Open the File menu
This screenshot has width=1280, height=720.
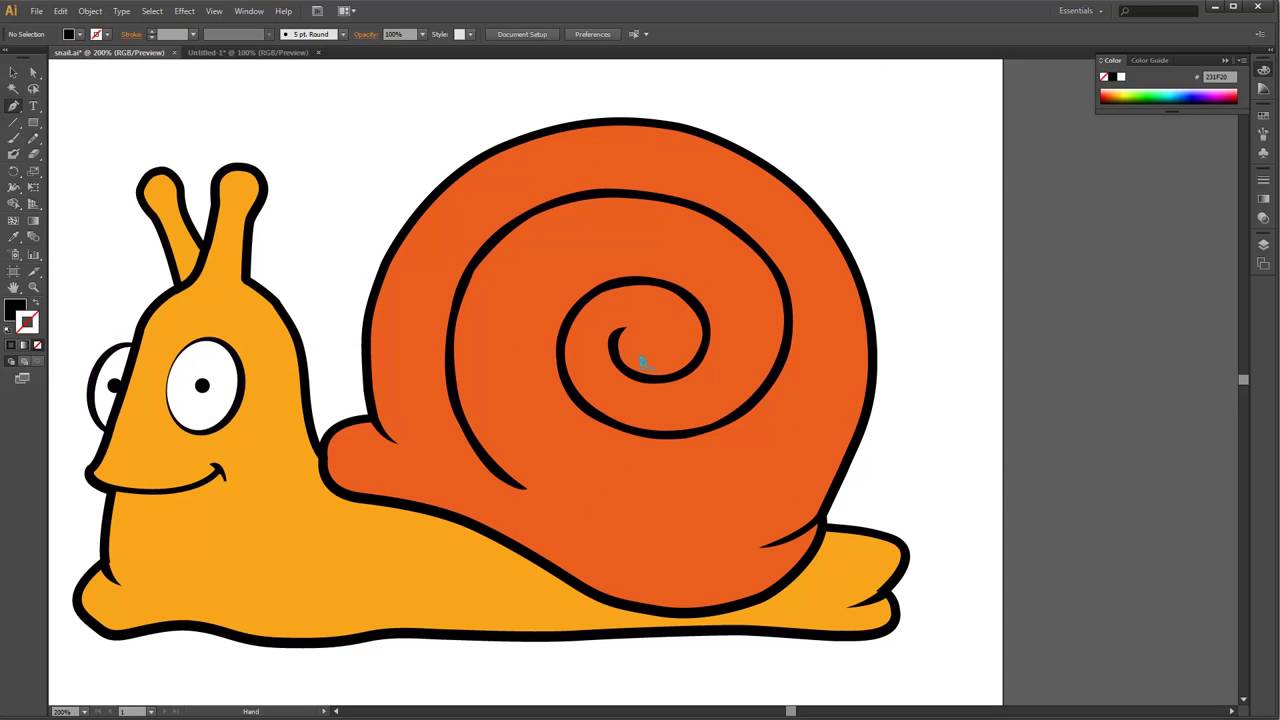(36, 11)
